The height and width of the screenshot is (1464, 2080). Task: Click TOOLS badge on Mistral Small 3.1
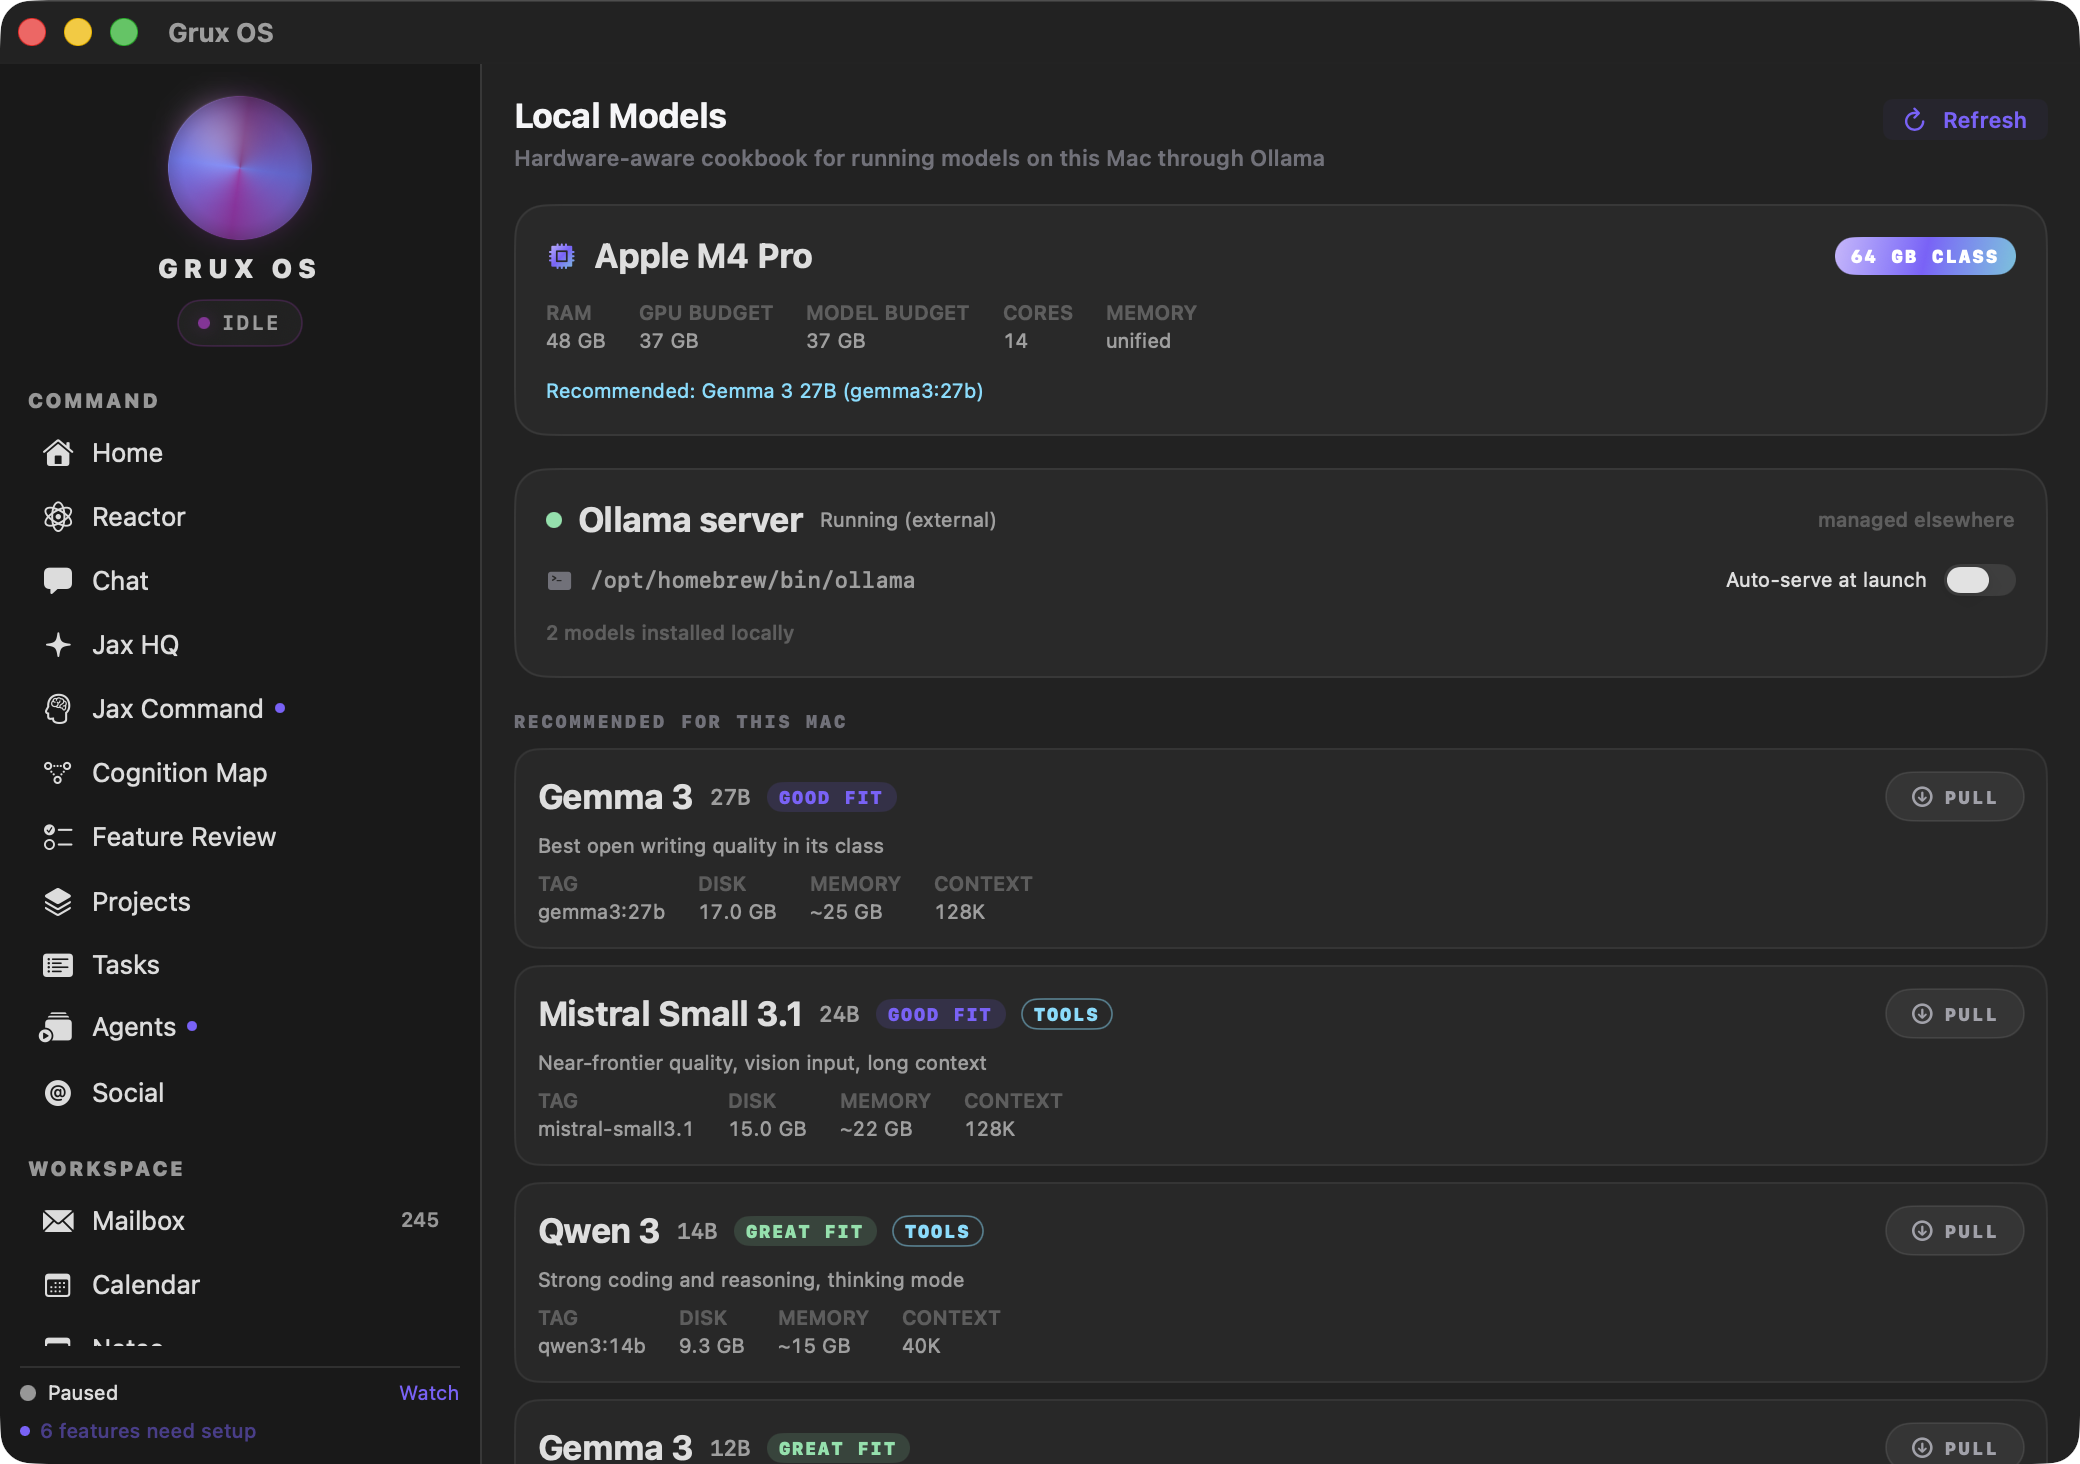point(1066,1014)
